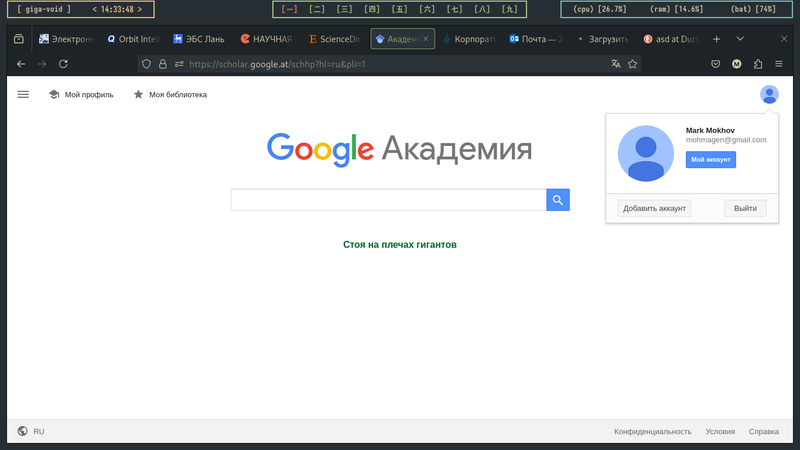Click the giga-void label in status bar
800x450 pixels.
[44, 9]
